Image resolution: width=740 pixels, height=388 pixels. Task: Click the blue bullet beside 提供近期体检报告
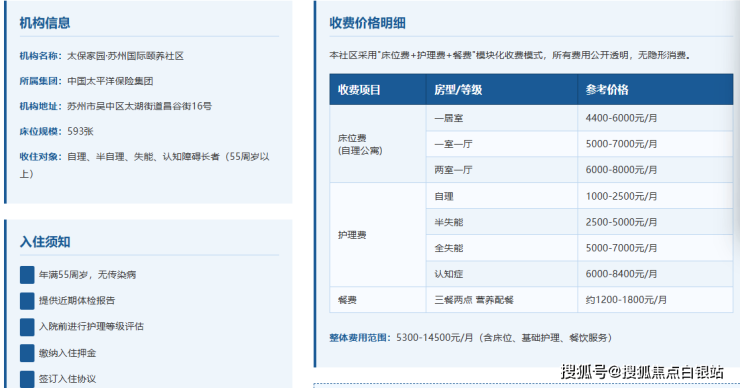[27, 301]
